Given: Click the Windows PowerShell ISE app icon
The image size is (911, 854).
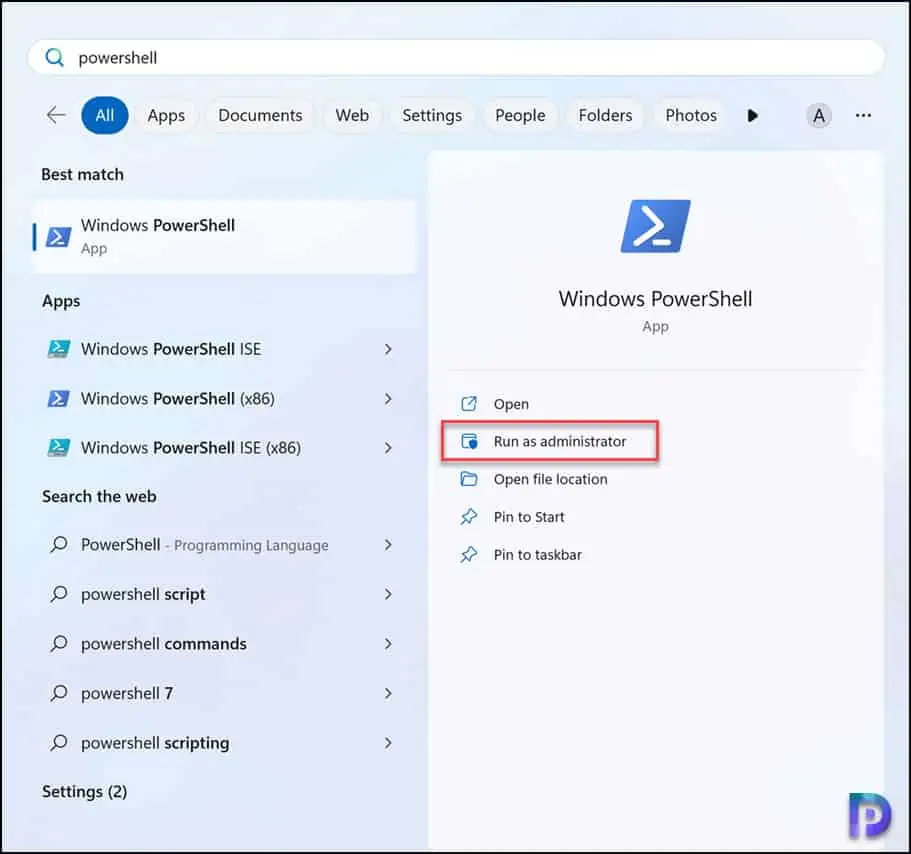Looking at the screenshot, I should click(58, 349).
